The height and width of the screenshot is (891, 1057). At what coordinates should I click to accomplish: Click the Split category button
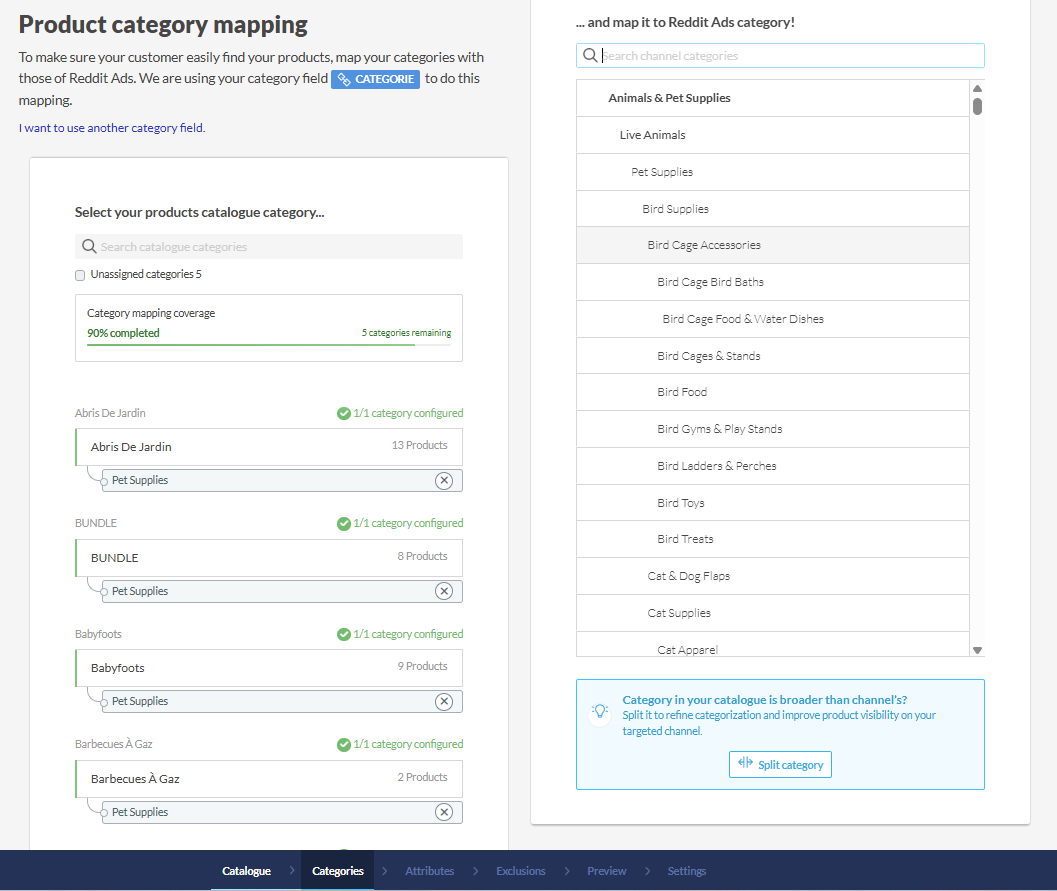tap(780, 765)
